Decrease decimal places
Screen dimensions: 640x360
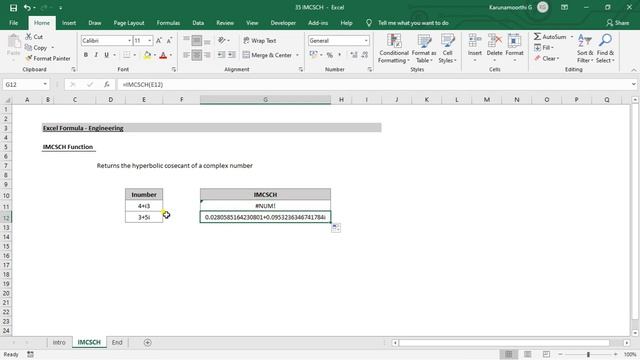364,55
